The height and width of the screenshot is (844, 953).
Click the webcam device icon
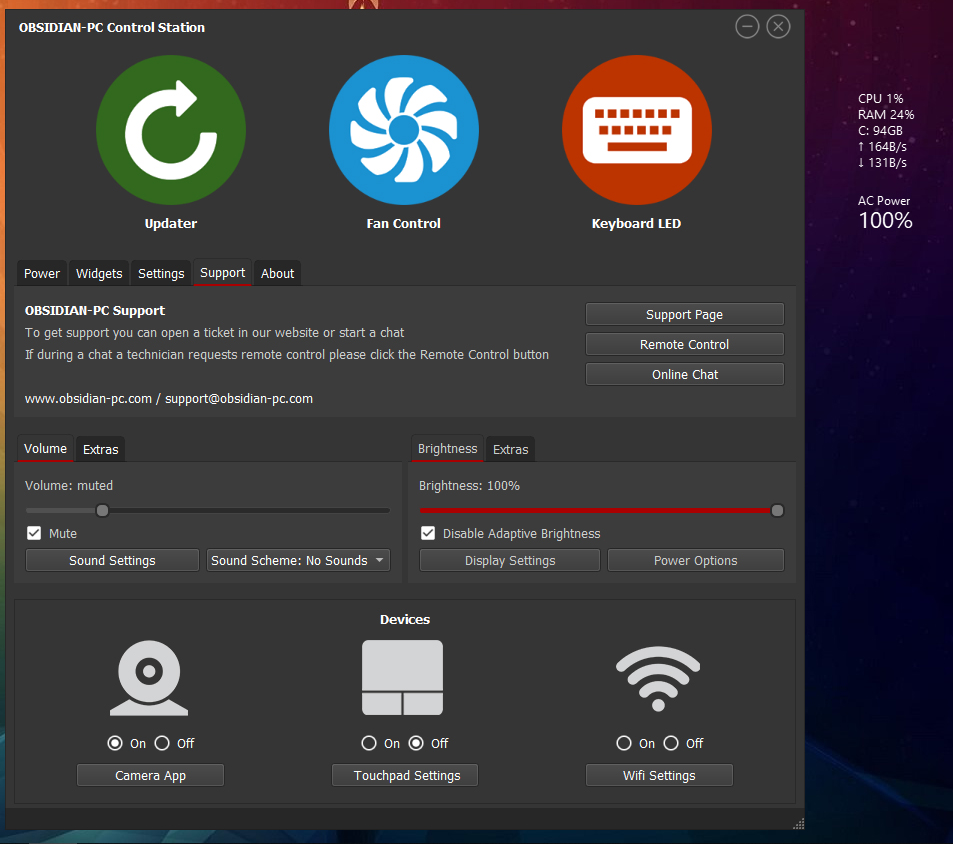coord(149,678)
